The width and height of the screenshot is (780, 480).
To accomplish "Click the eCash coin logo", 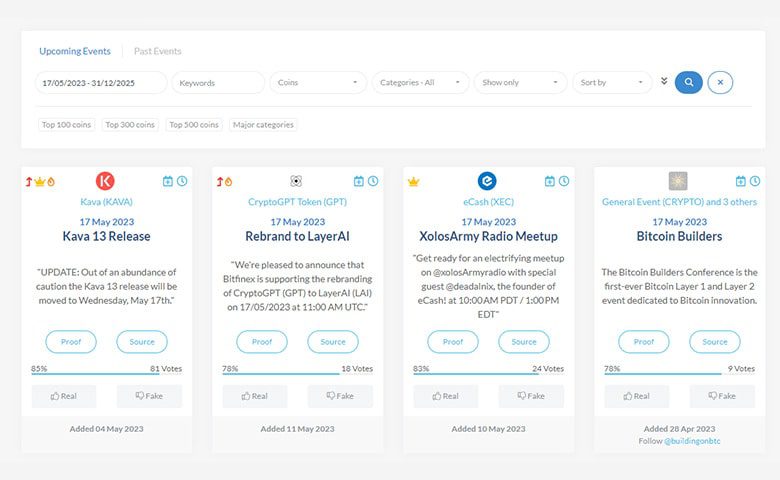I will [x=487, y=181].
